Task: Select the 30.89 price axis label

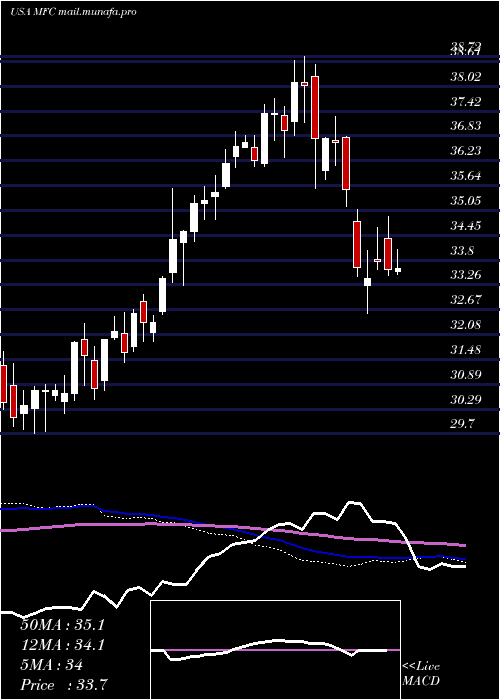Action: tap(466, 375)
